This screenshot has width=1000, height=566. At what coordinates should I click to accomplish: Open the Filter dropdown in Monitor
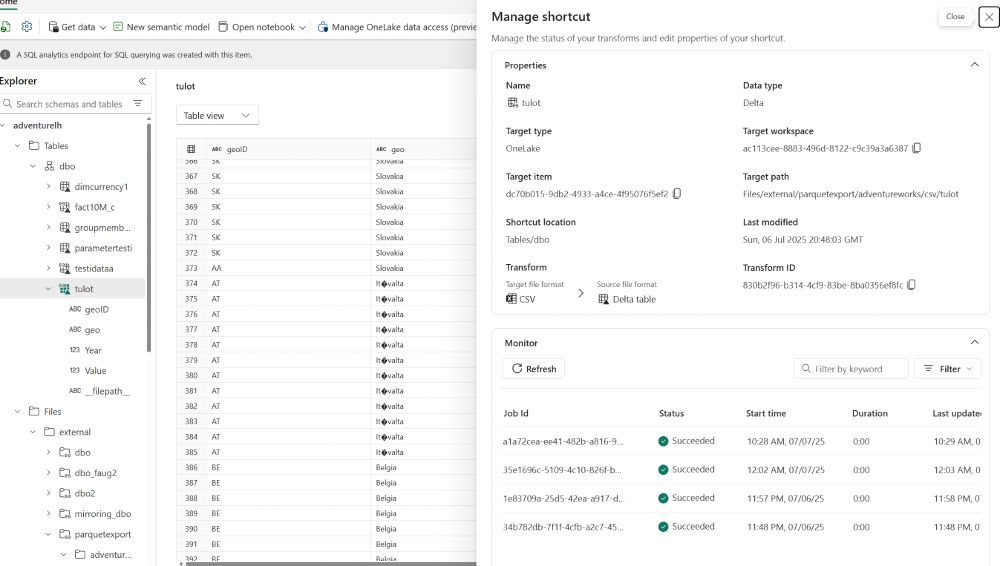pos(948,369)
